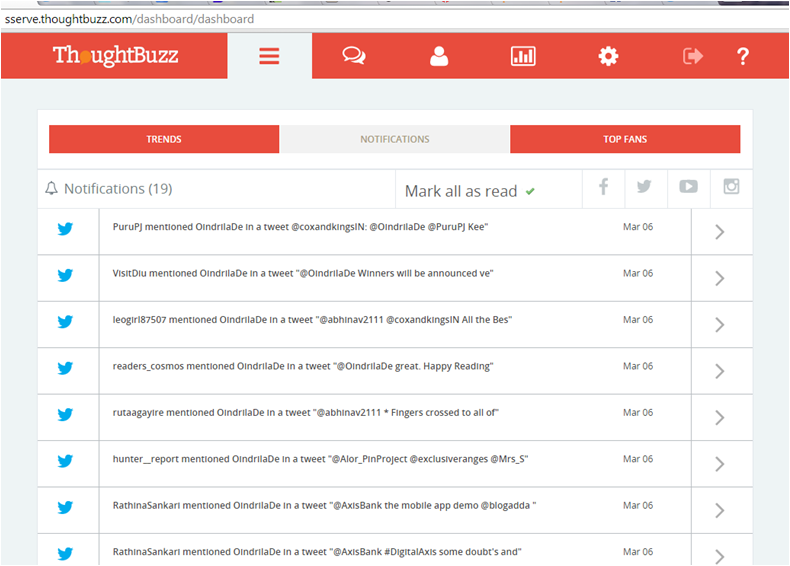
Task: Open the hamburger menu icon
Action: click(269, 56)
